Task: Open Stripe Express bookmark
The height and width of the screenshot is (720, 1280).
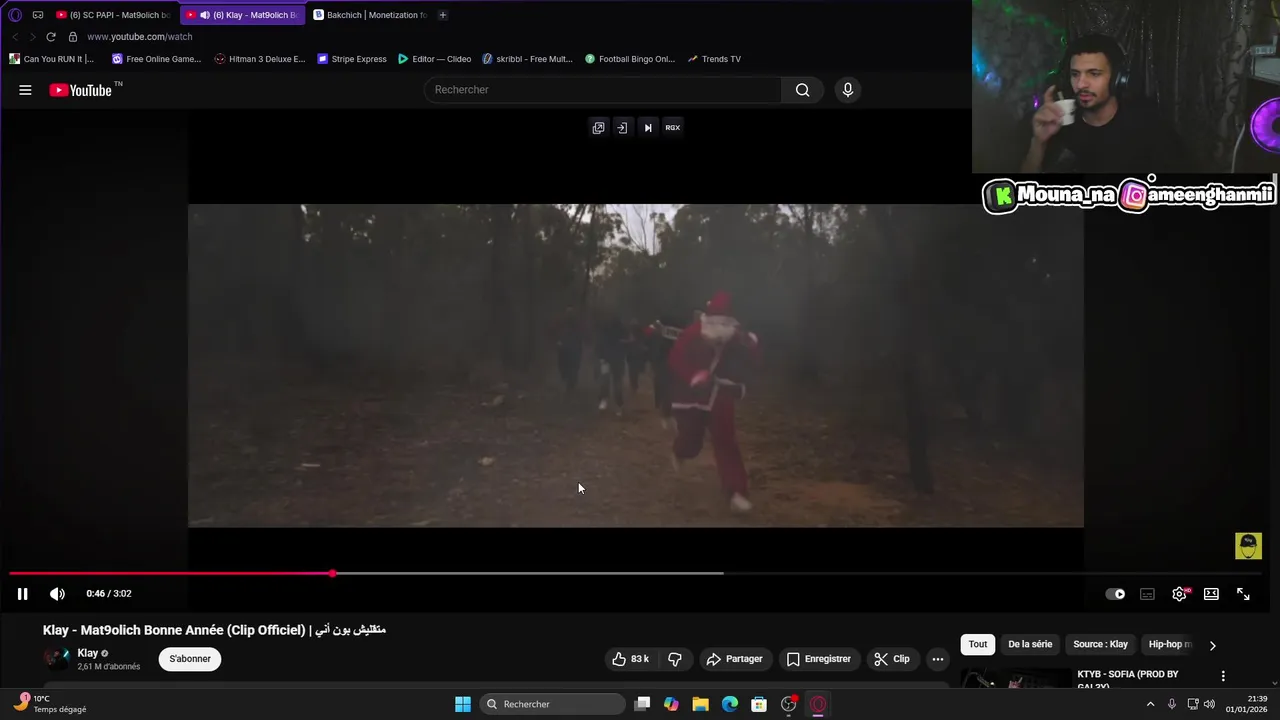Action: click(352, 59)
